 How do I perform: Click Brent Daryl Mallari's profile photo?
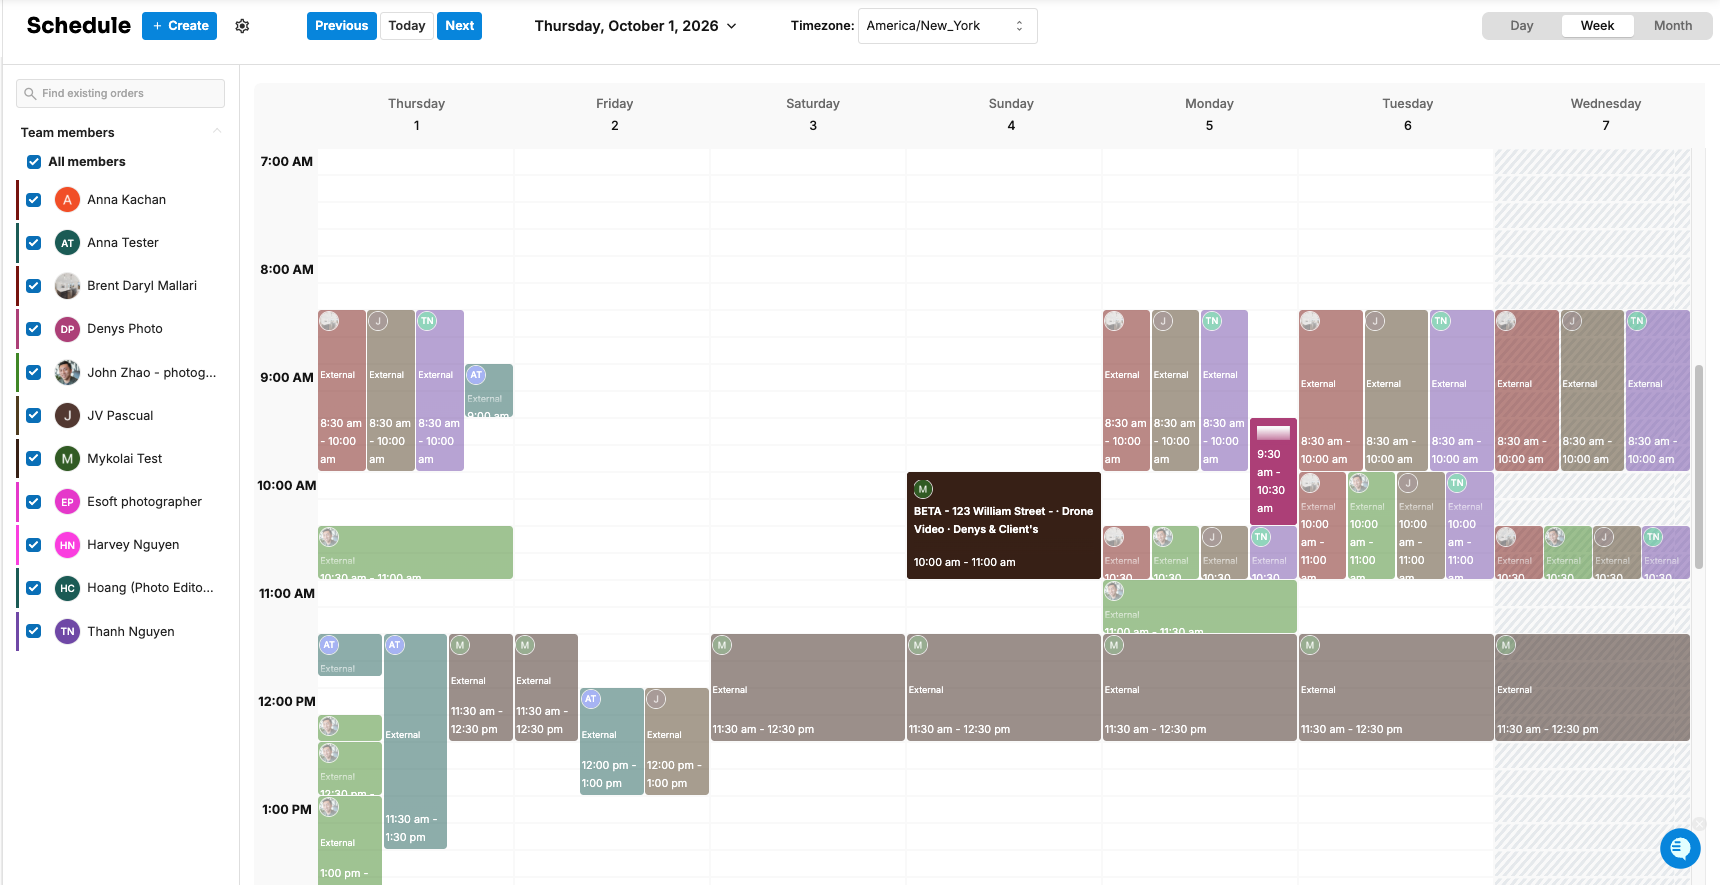pyautogui.click(x=67, y=286)
